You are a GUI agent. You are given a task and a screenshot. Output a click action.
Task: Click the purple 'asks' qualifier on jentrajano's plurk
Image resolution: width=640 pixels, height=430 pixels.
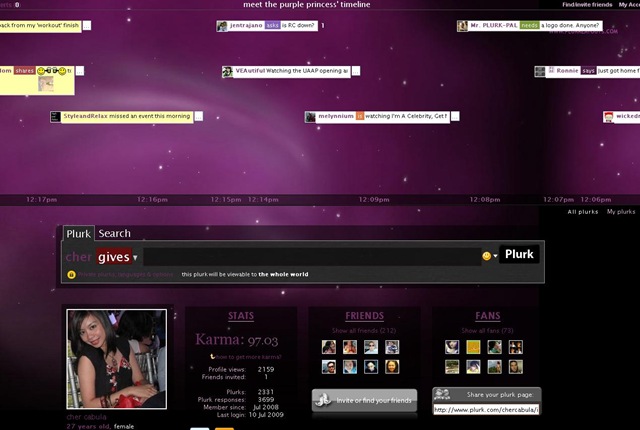pyautogui.click(x=272, y=25)
